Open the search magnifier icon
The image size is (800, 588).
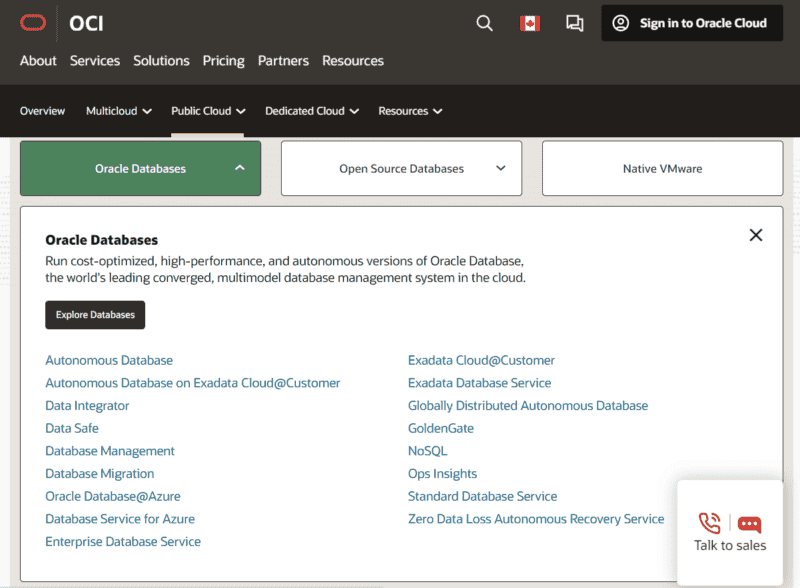(x=484, y=23)
